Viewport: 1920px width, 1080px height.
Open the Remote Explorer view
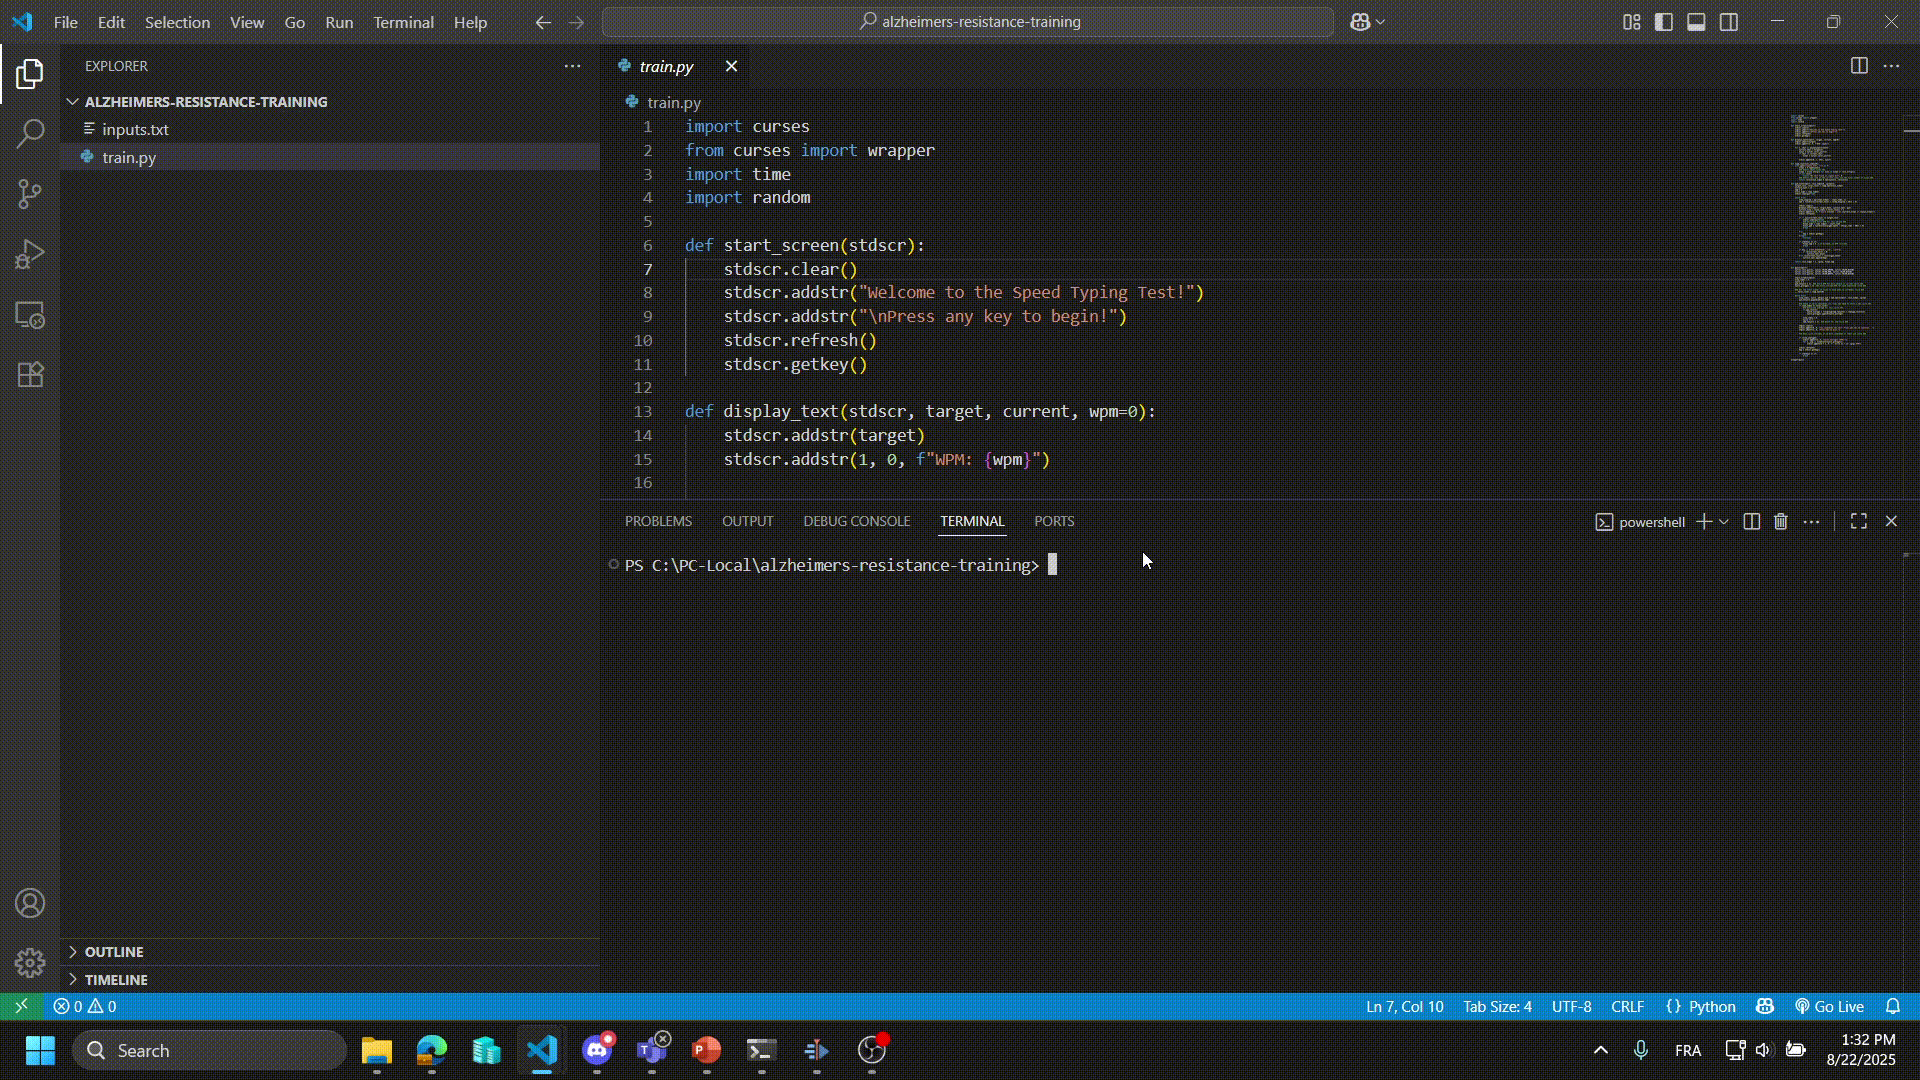pyautogui.click(x=30, y=315)
